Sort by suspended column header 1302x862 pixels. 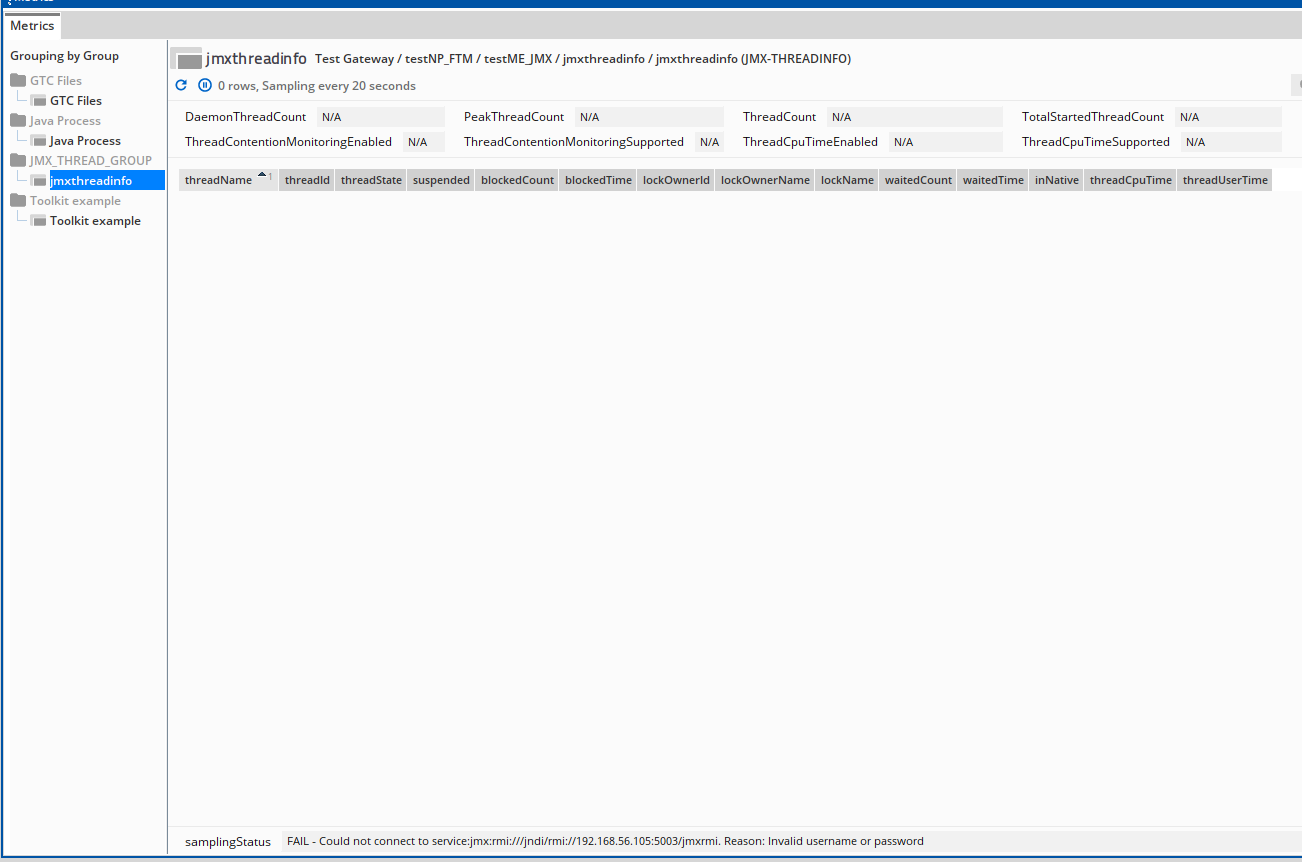(x=441, y=180)
